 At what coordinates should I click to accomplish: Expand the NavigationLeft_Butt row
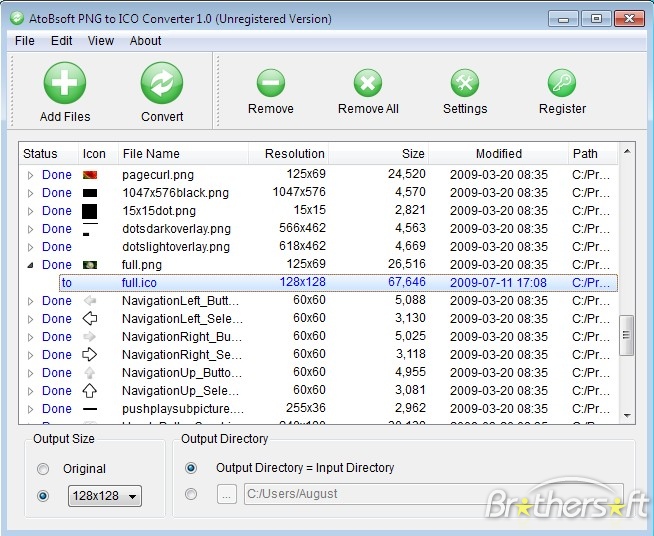[x=30, y=301]
